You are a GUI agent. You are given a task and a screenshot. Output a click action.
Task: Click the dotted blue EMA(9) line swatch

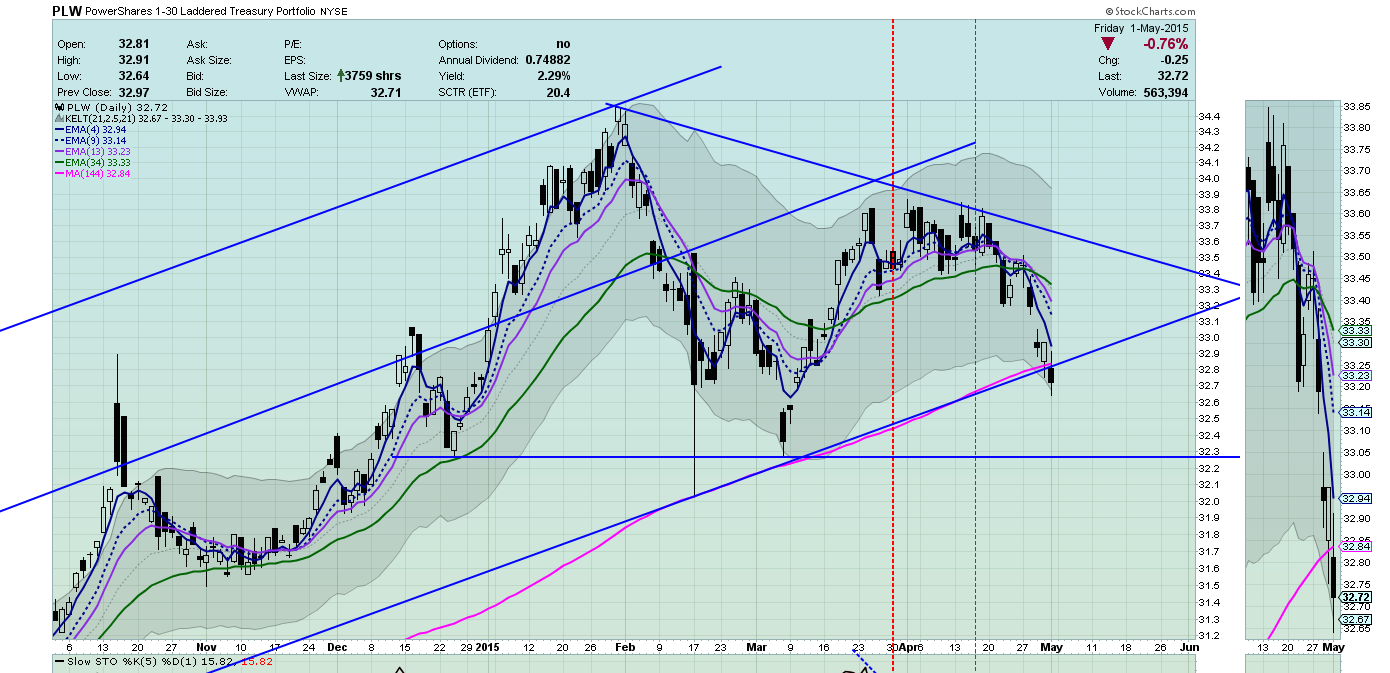57,141
